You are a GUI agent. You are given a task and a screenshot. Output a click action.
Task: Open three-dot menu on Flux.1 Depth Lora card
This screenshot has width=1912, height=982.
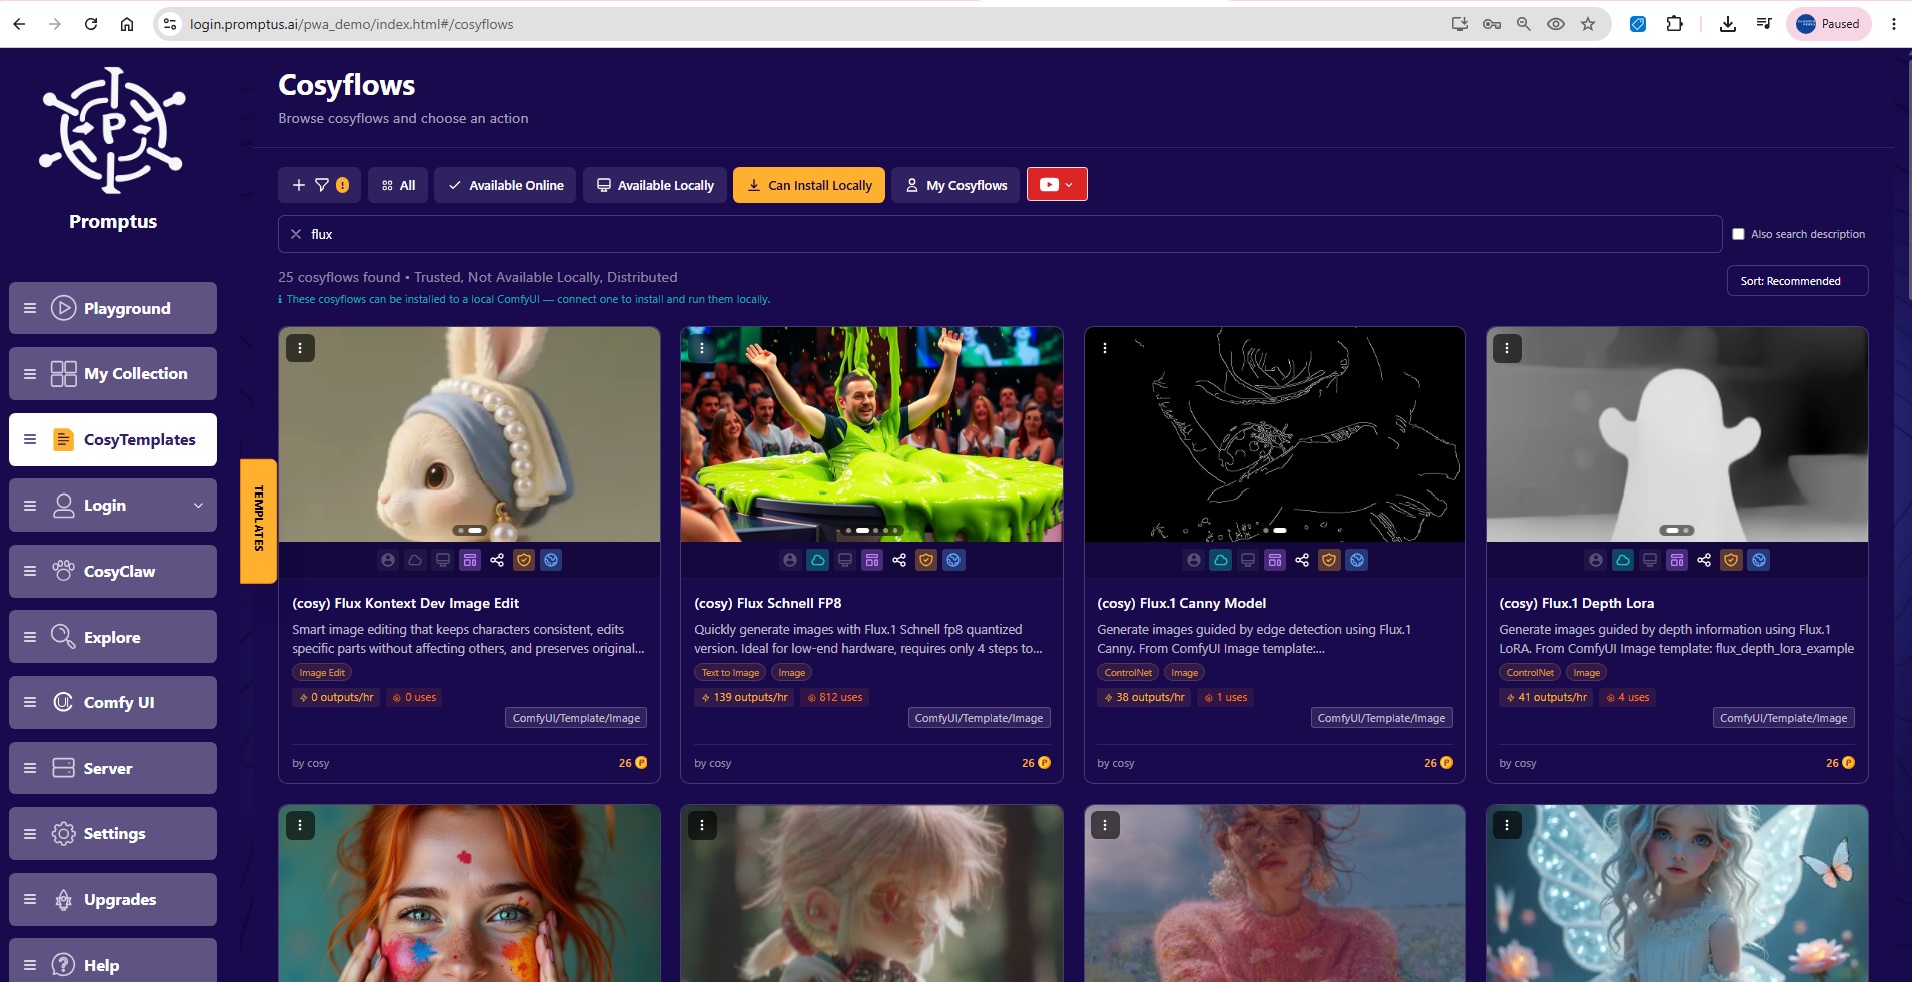[1507, 348]
